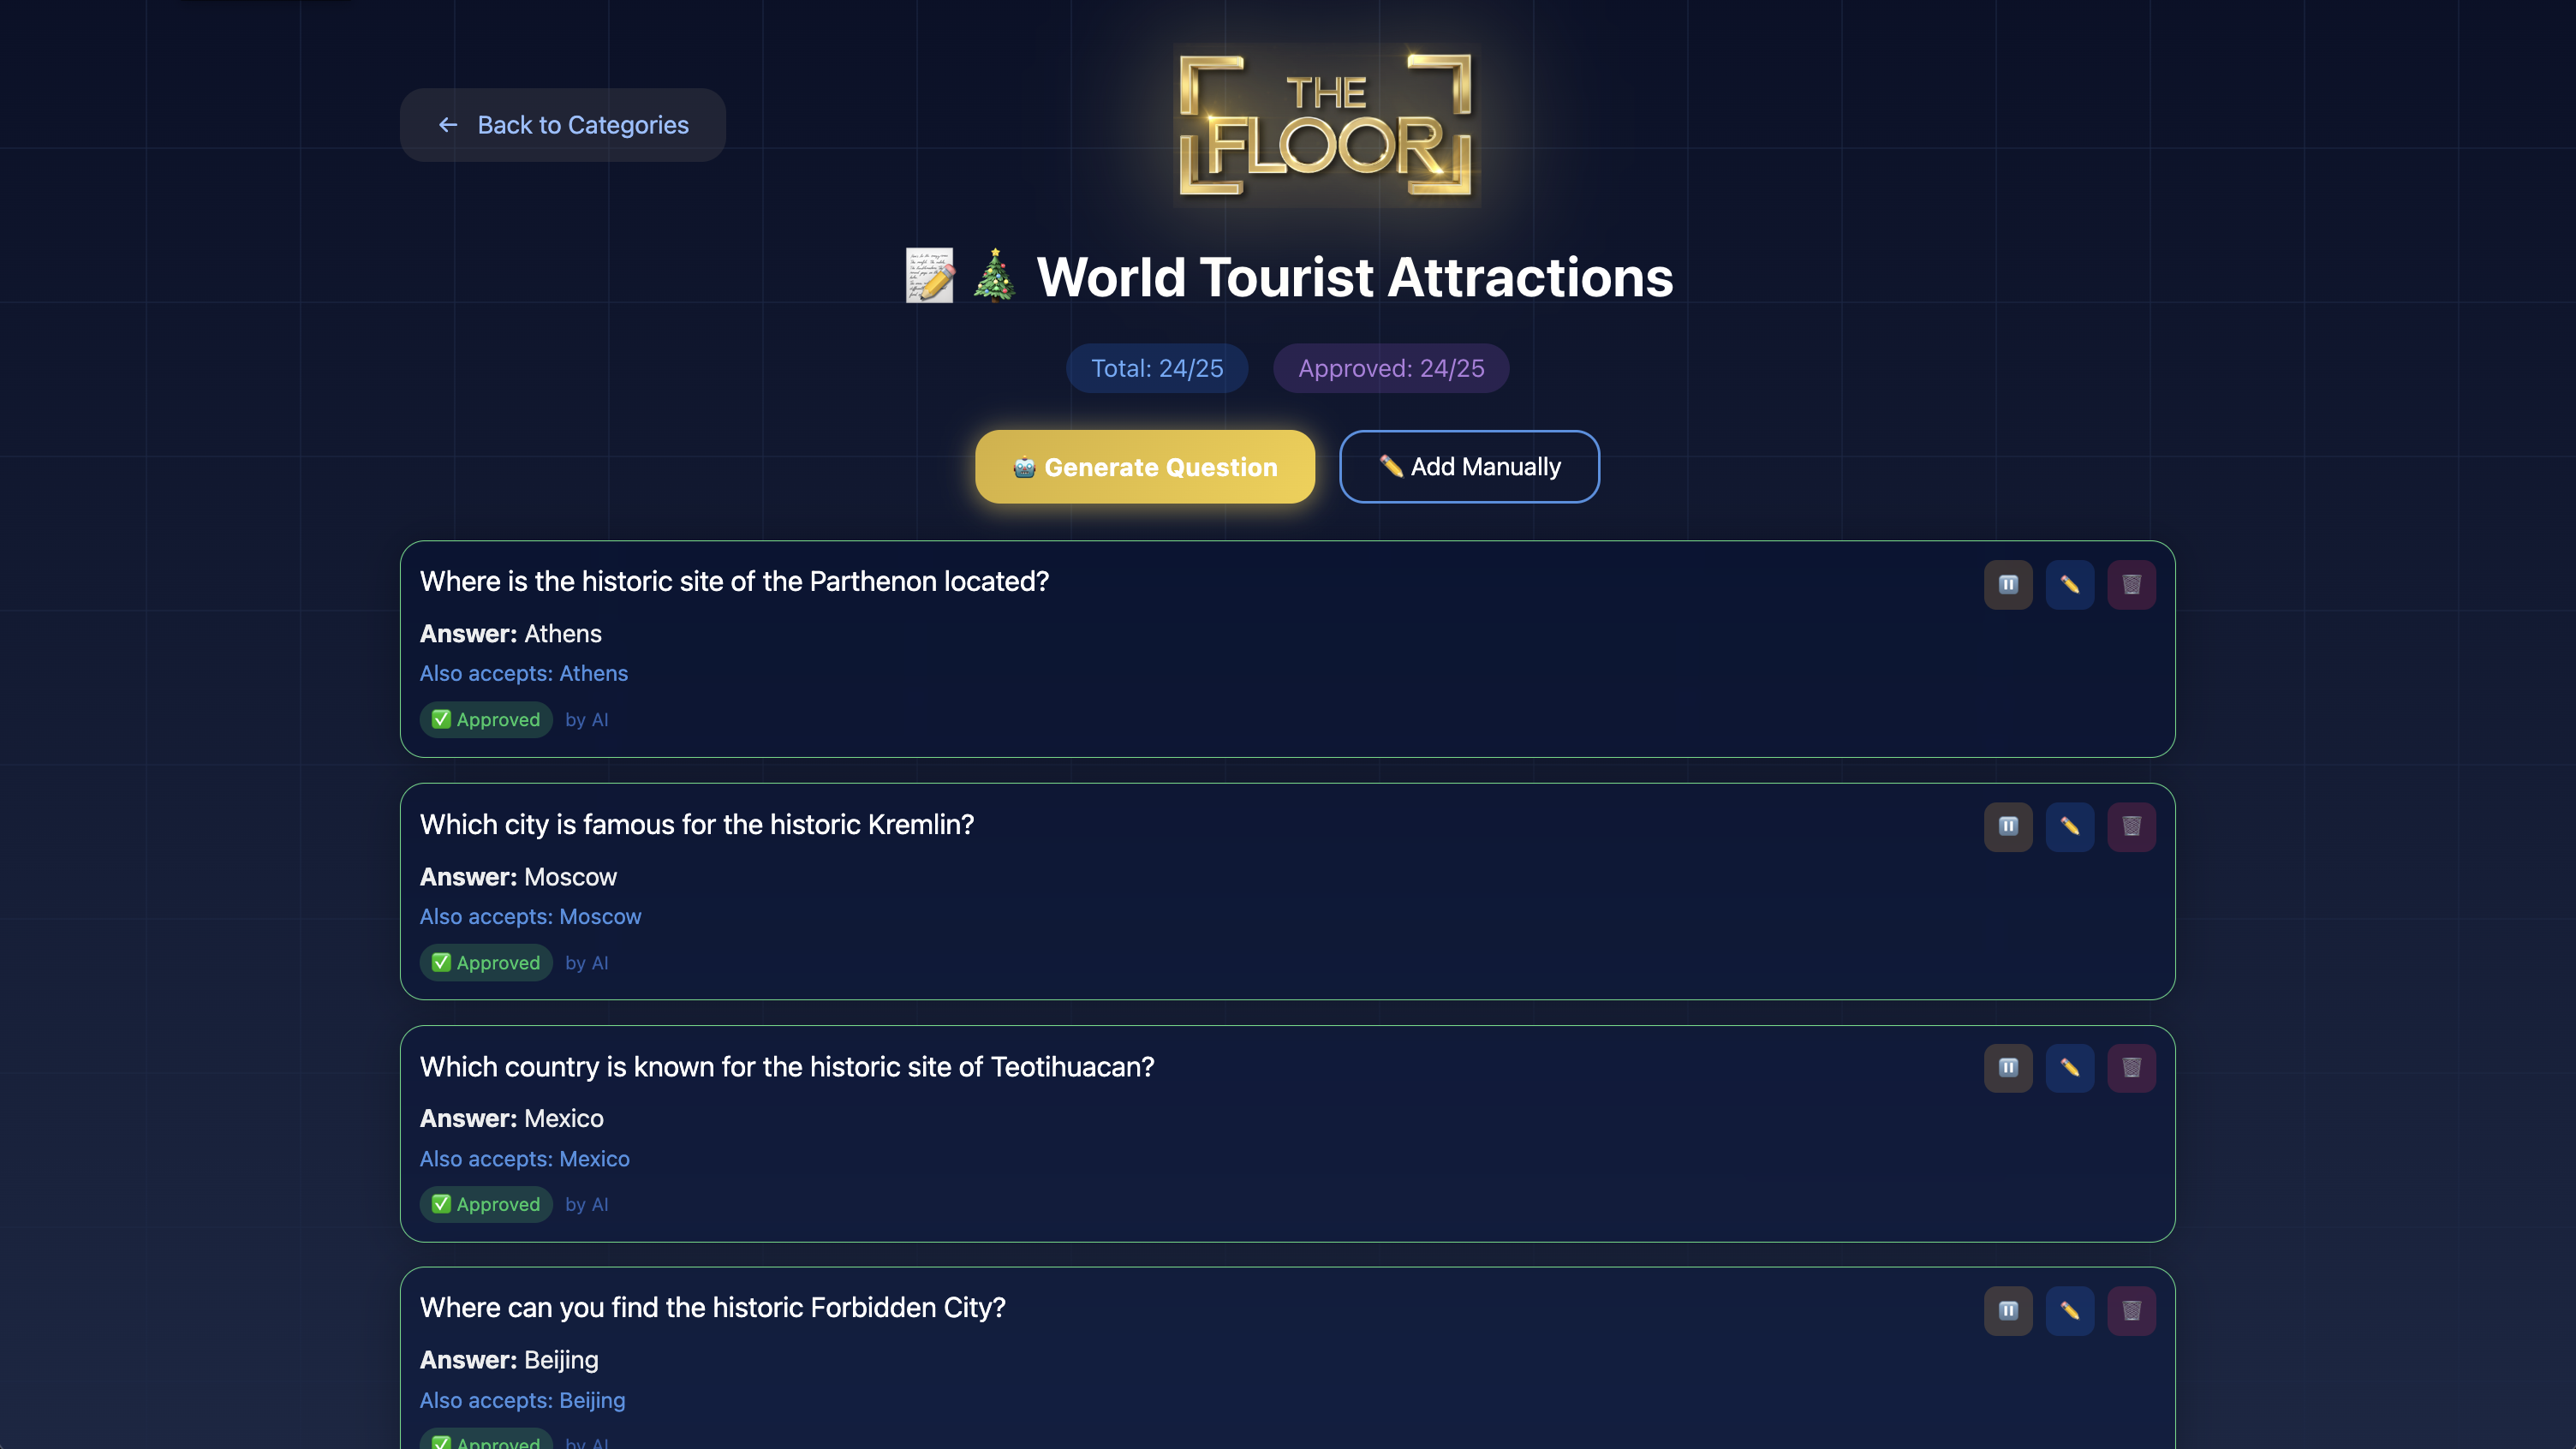Toggle Approved badge on Kremlin question

click(486, 963)
